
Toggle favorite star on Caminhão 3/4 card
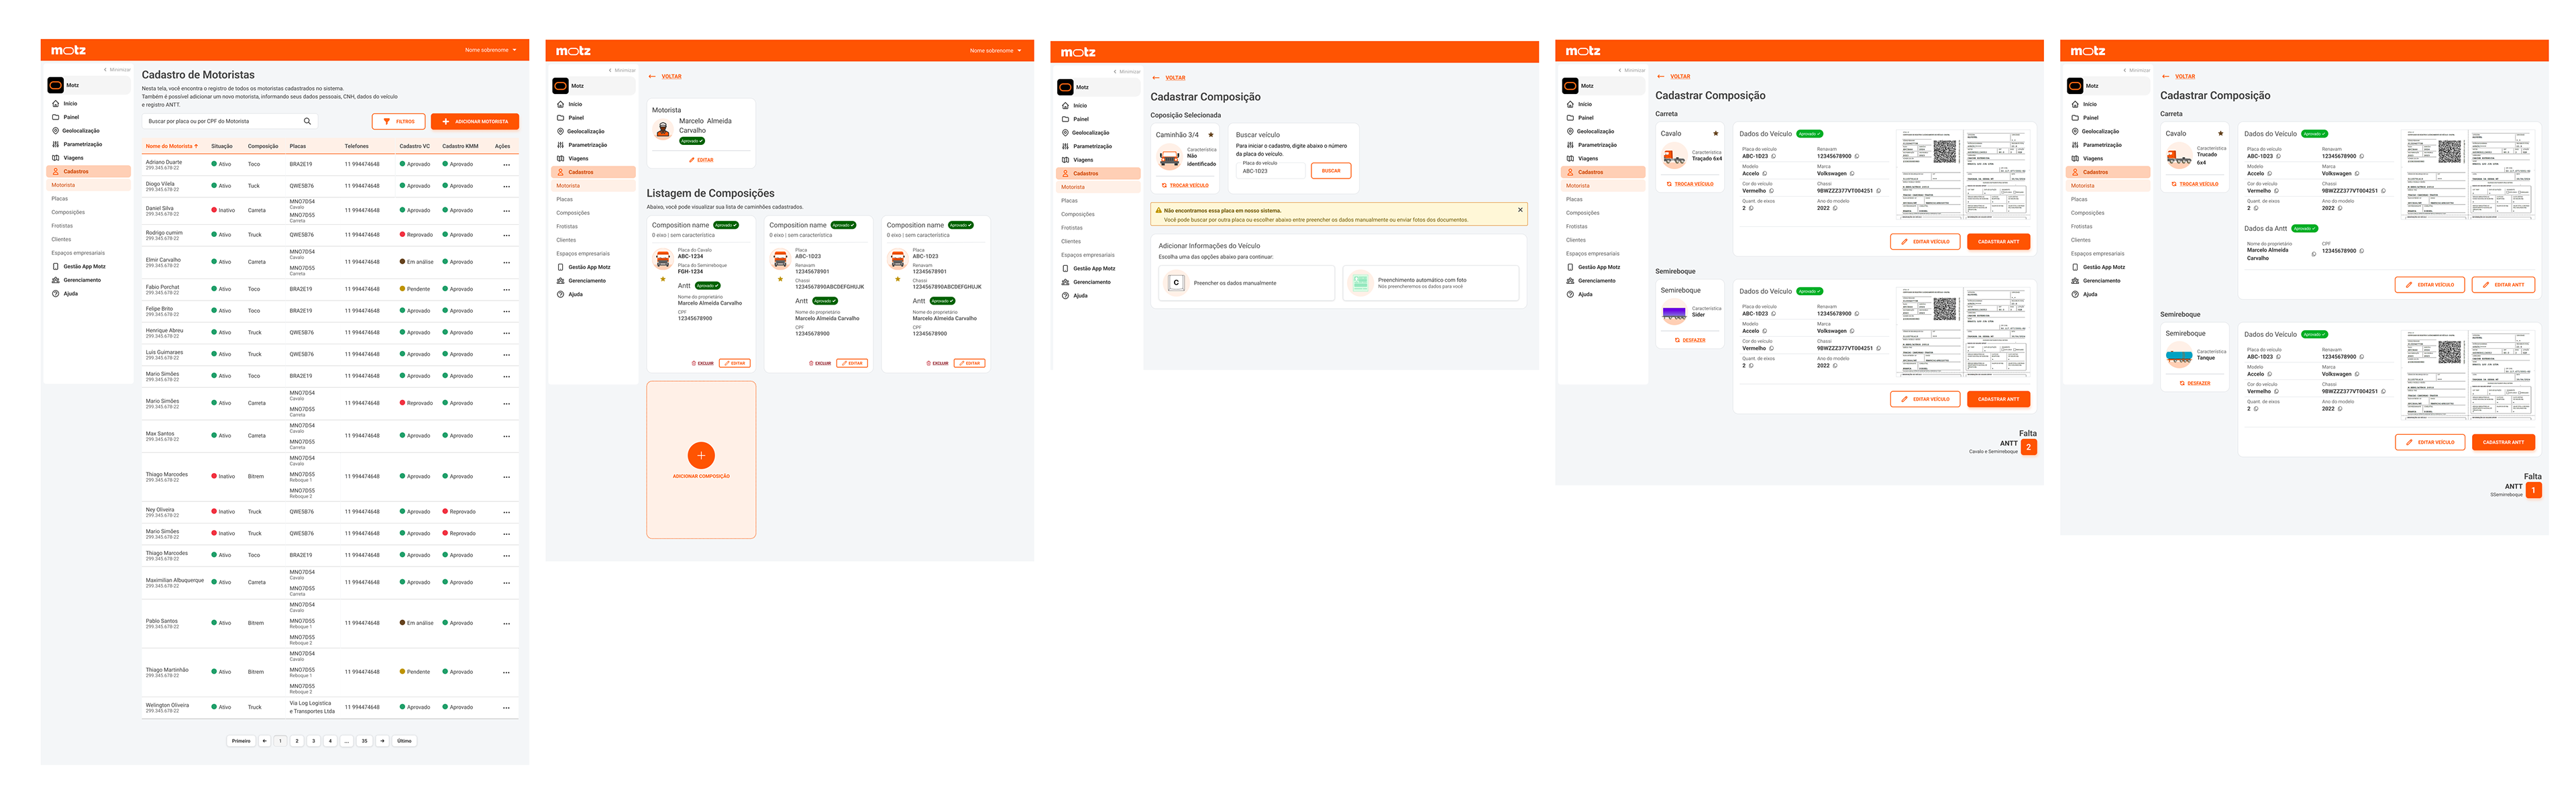coord(1211,135)
